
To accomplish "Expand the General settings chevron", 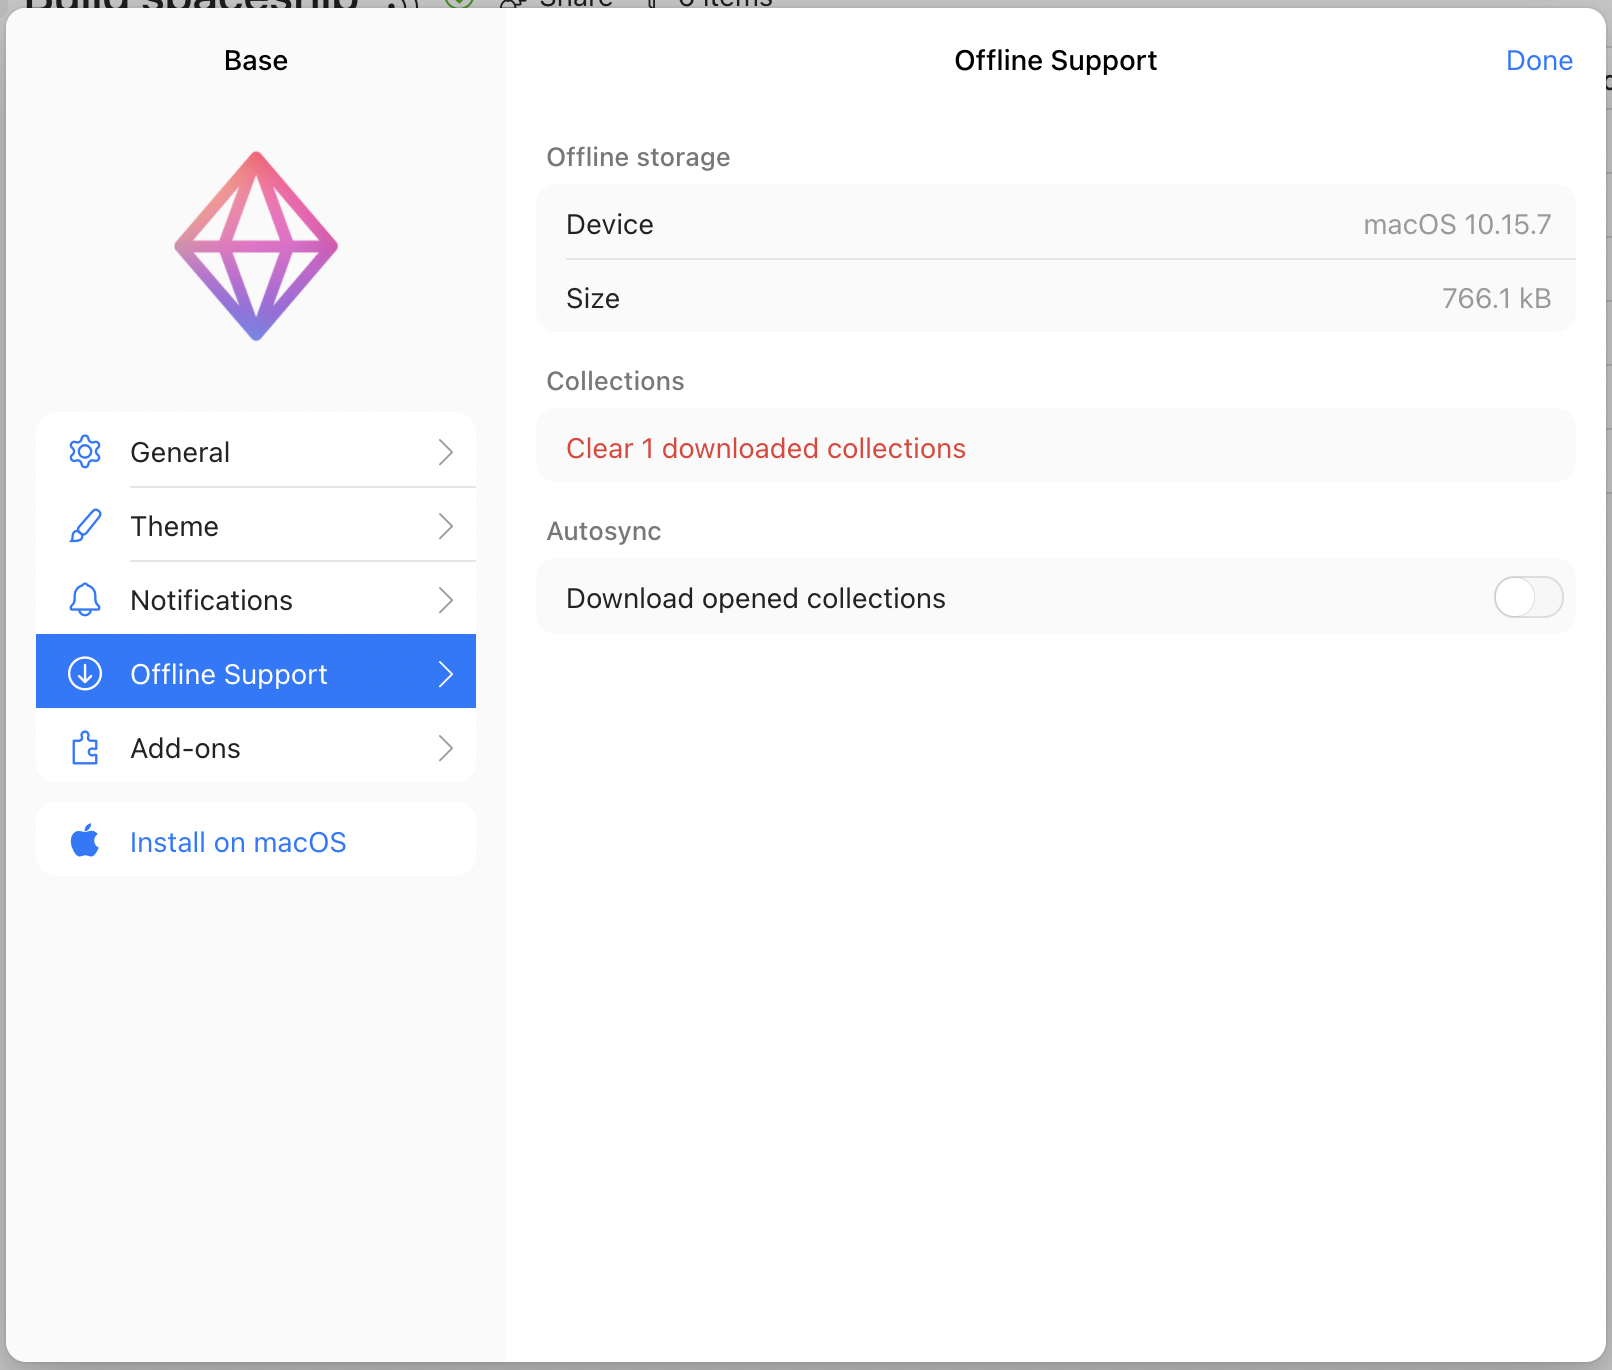I will [446, 451].
